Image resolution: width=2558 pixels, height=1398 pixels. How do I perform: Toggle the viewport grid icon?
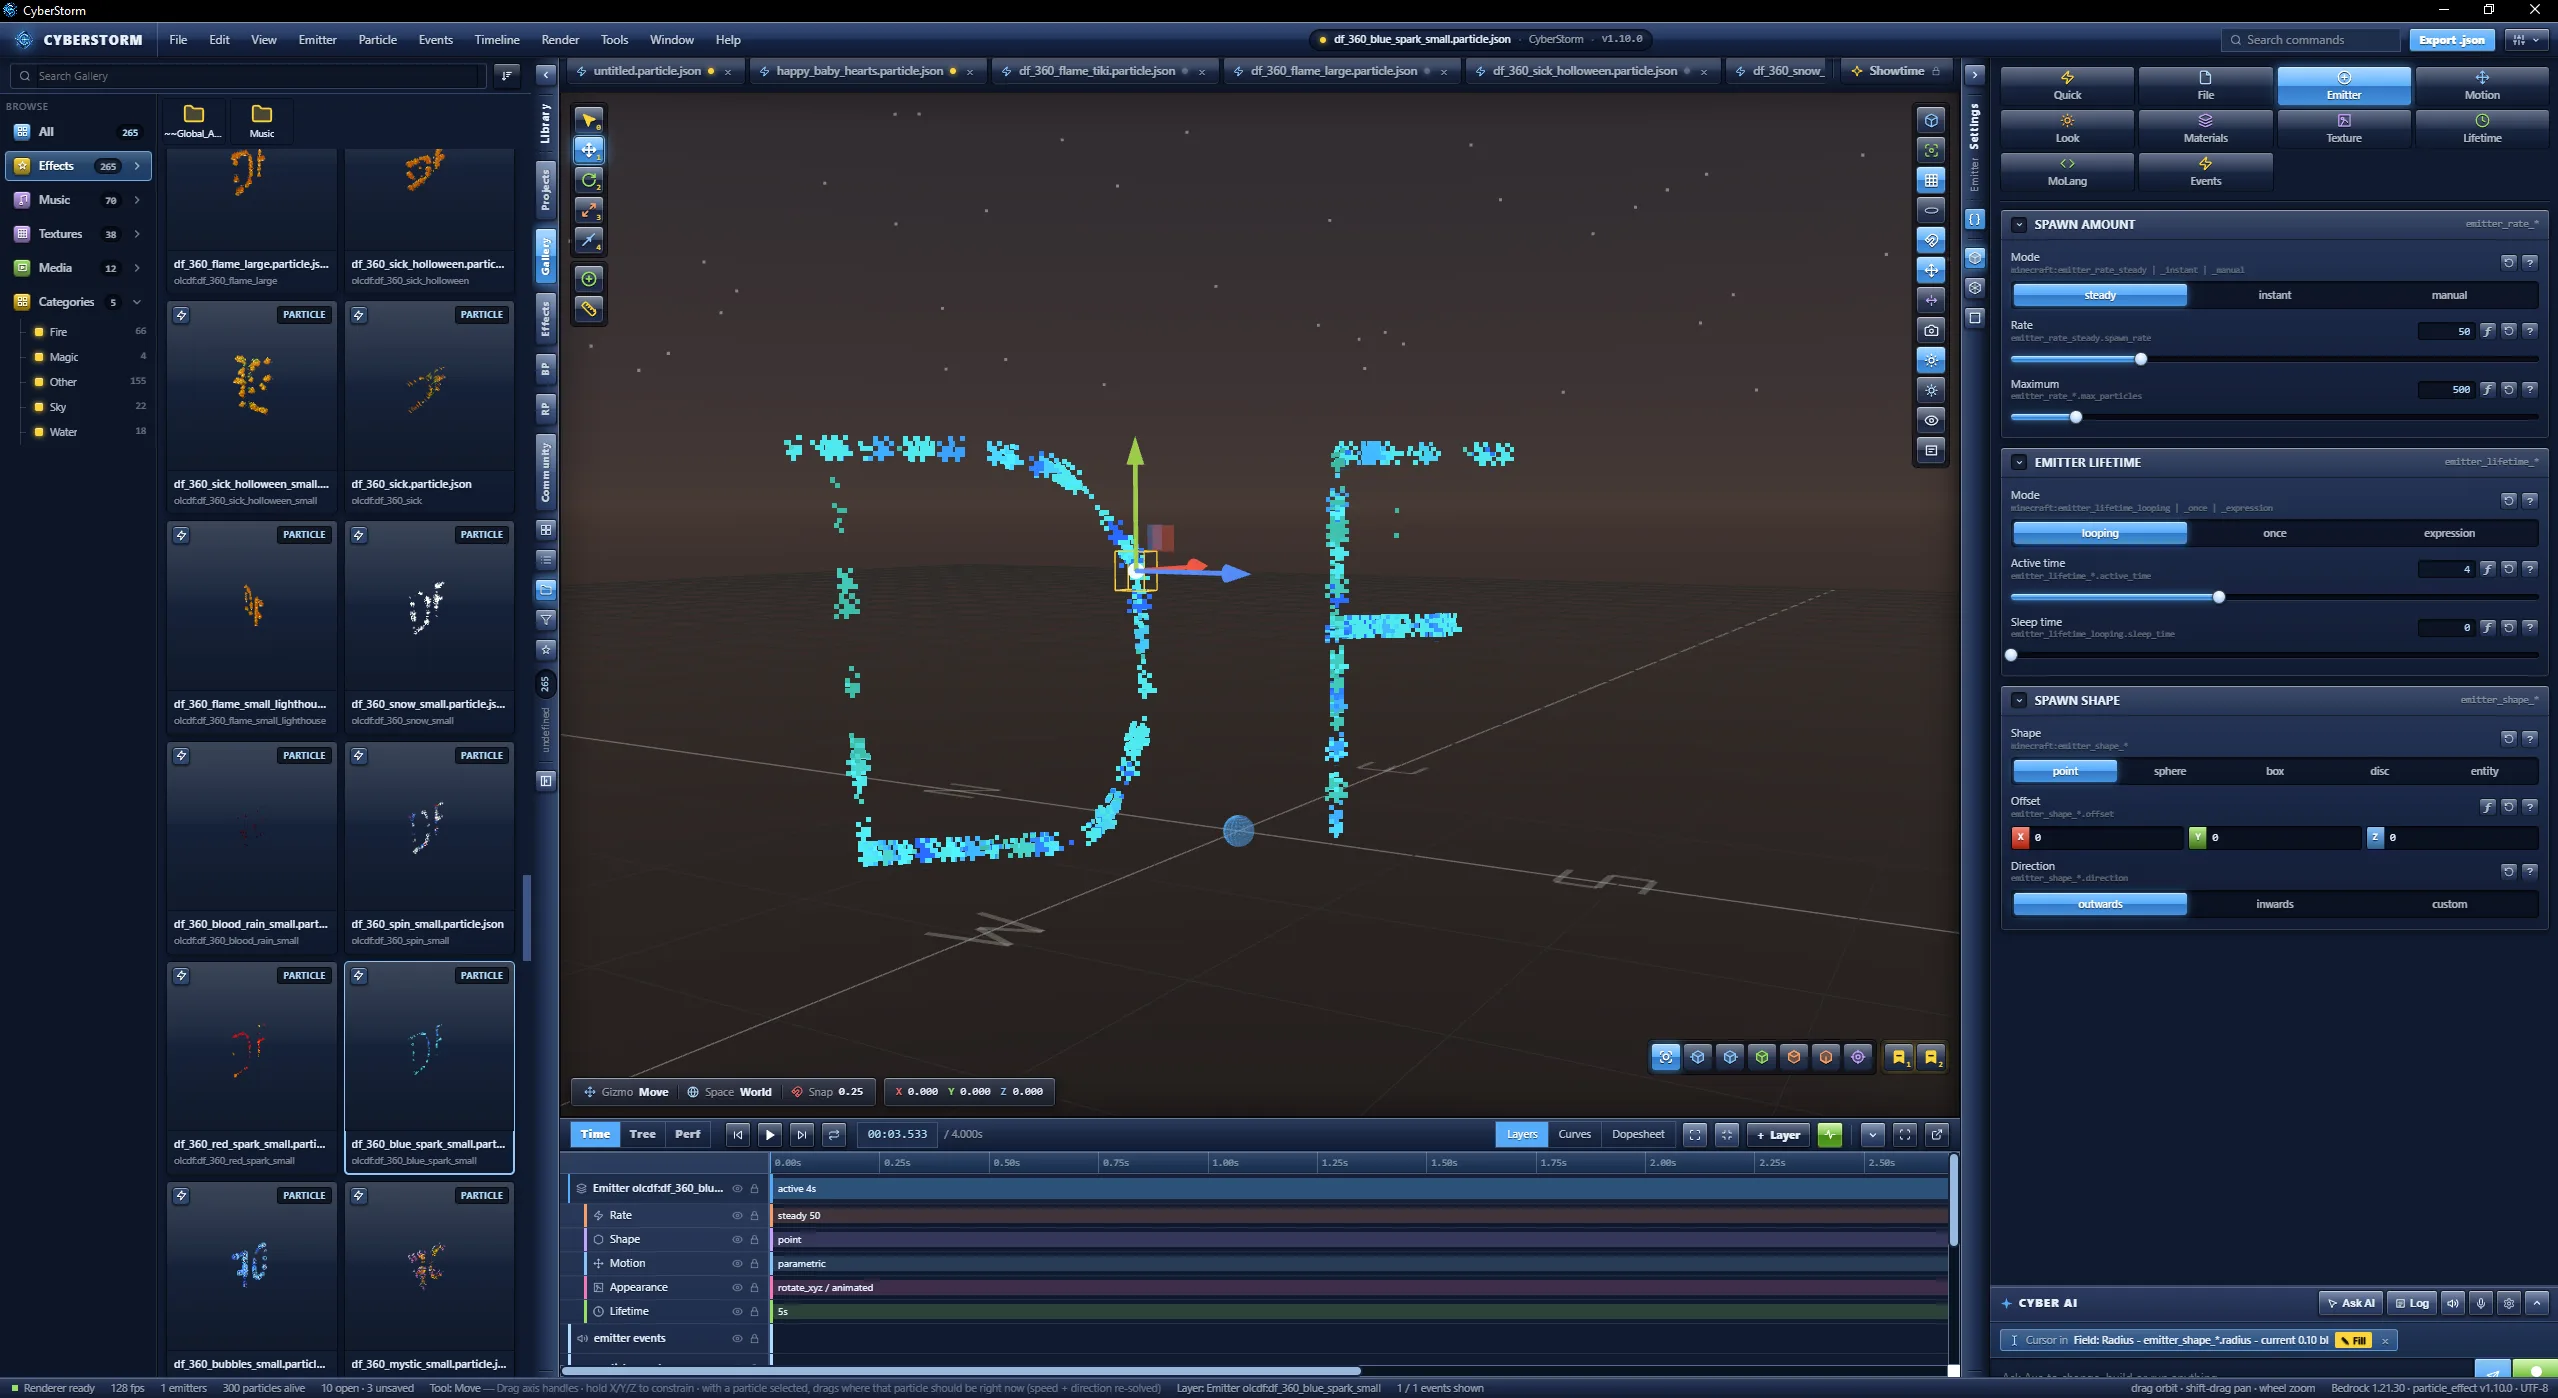pyautogui.click(x=1931, y=180)
